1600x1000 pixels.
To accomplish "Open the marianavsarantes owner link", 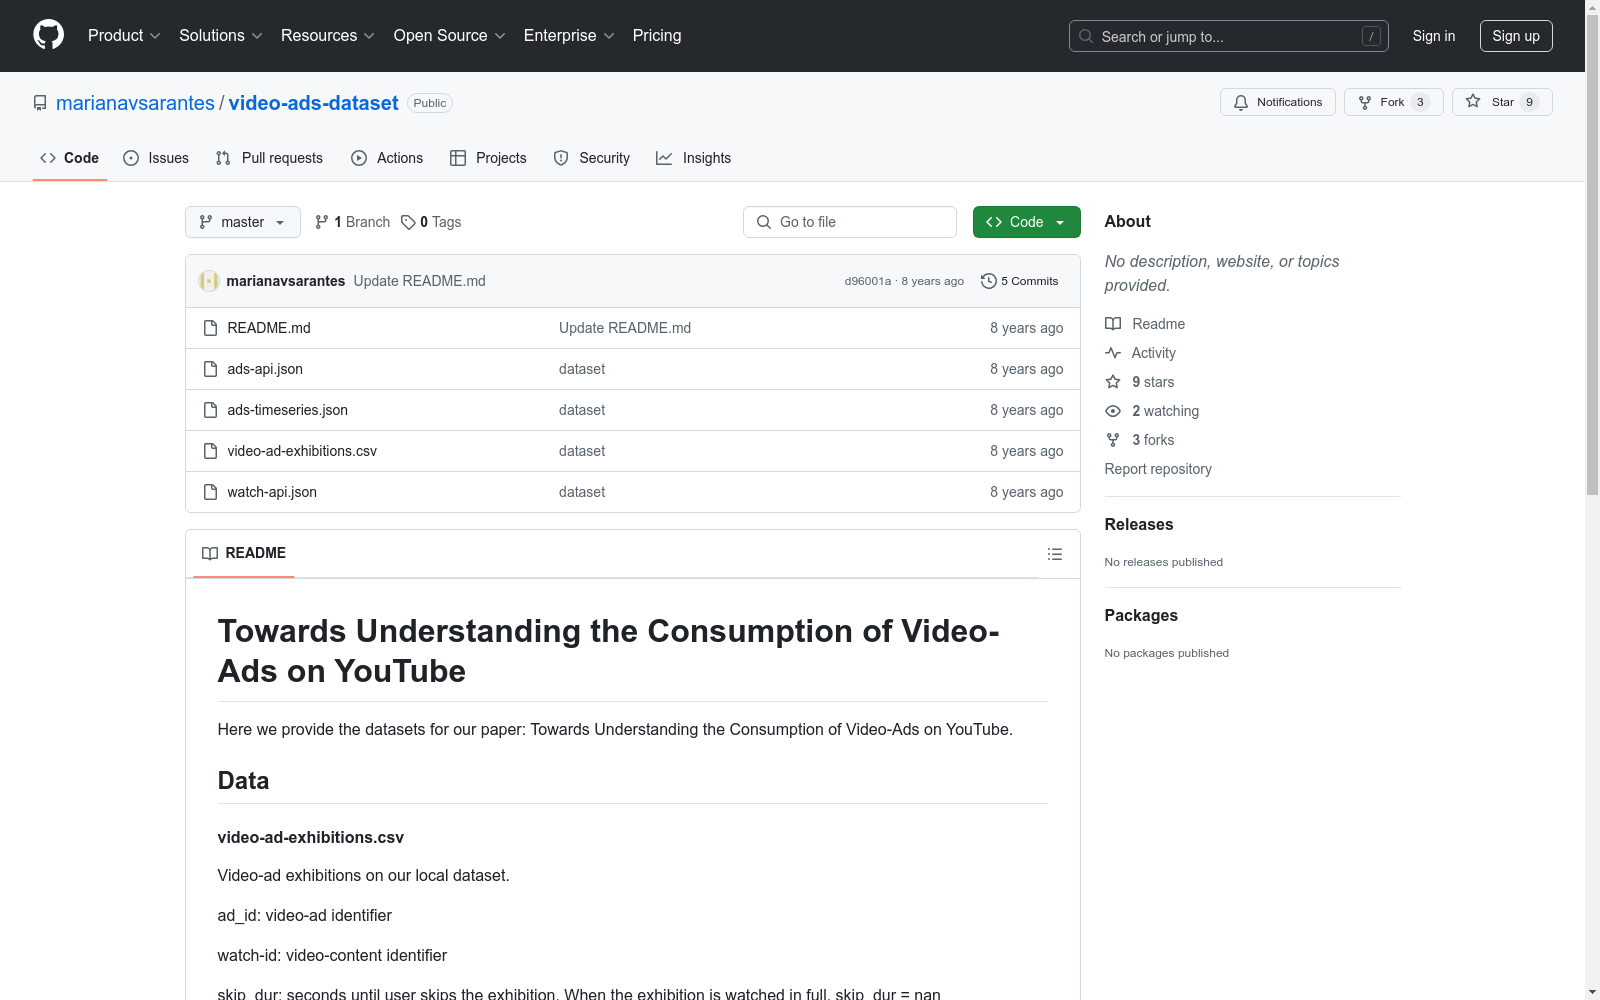I will (135, 103).
